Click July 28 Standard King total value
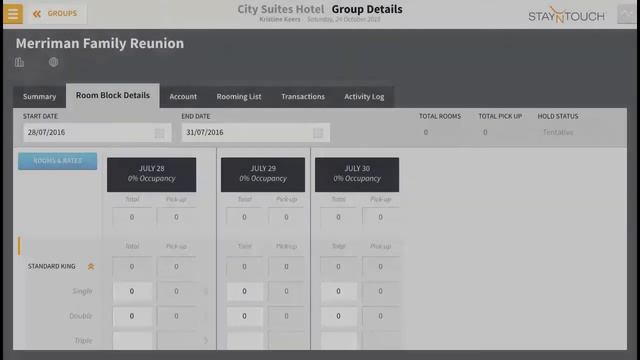 pyautogui.click(x=132, y=267)
